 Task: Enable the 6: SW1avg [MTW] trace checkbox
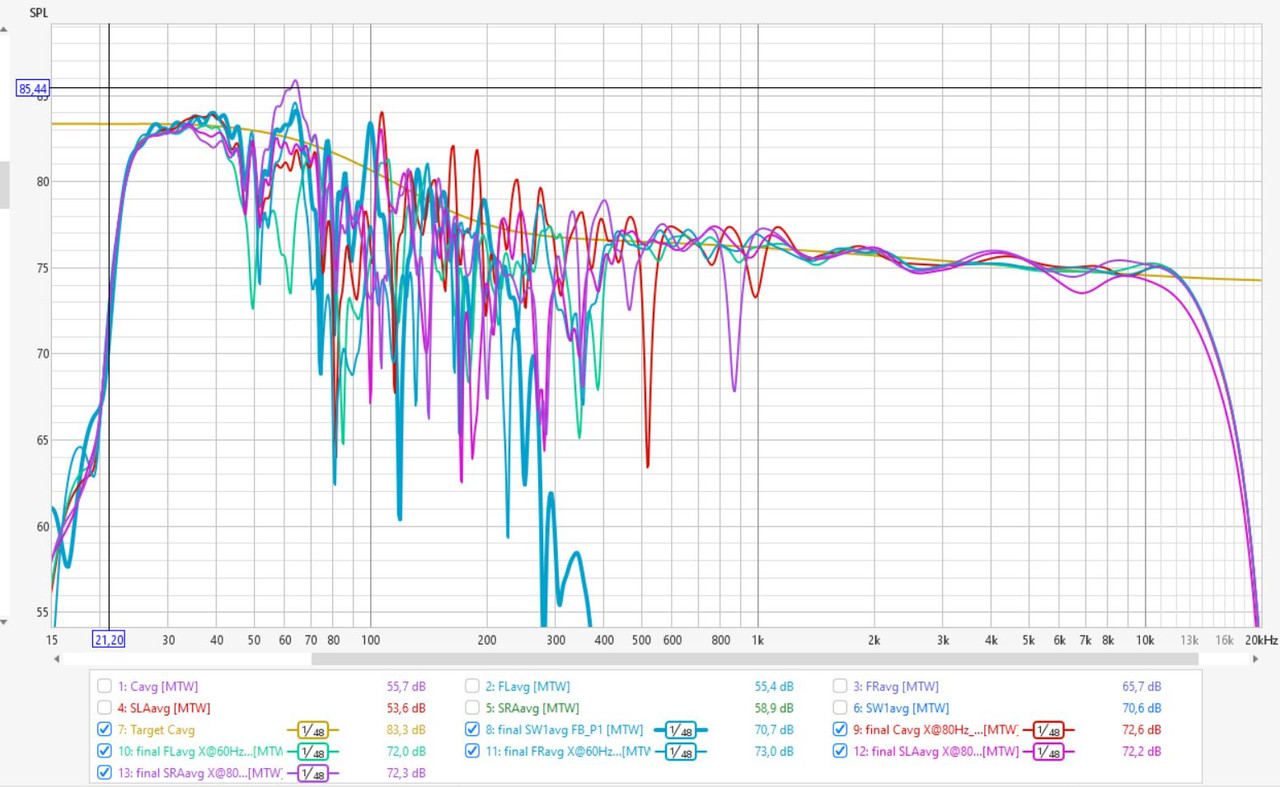point(840,708)
